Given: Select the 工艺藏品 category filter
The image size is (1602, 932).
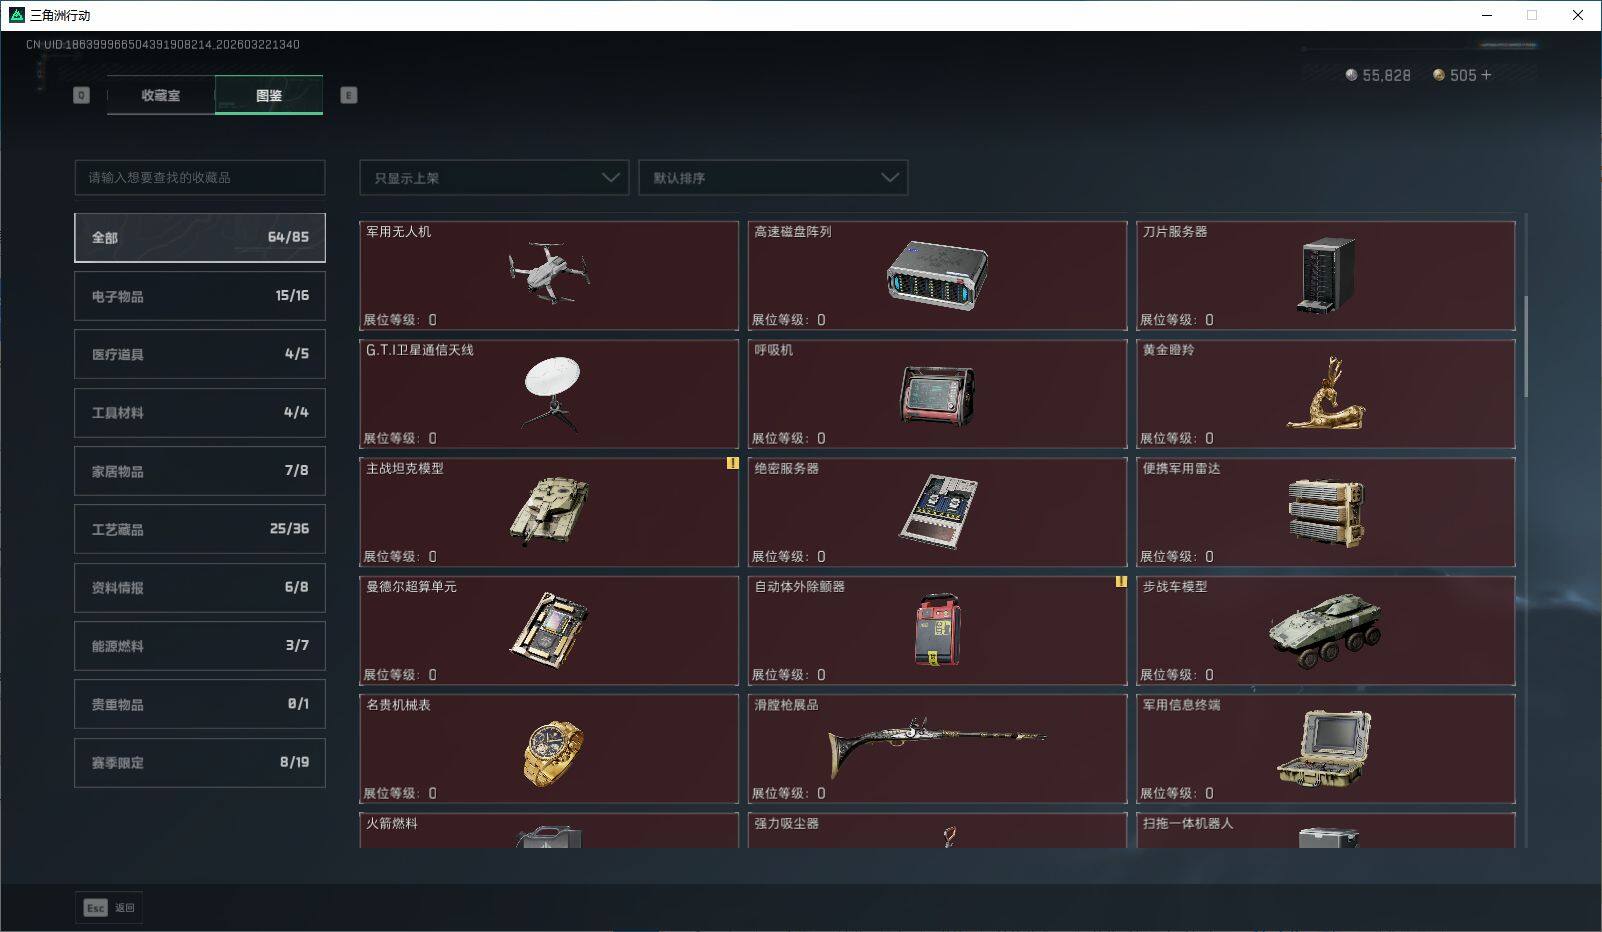Looking at the screenshot, I should (x=199, y=529).
